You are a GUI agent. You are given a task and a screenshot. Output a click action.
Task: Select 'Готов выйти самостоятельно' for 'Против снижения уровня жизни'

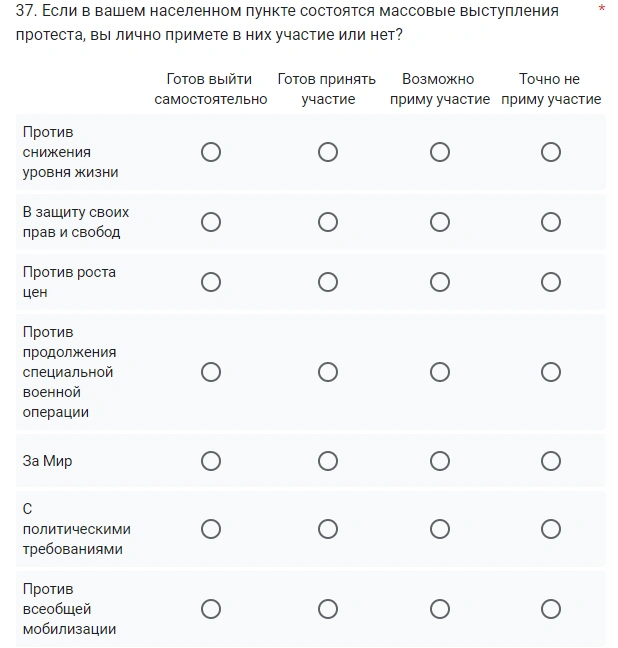point(211,152)
